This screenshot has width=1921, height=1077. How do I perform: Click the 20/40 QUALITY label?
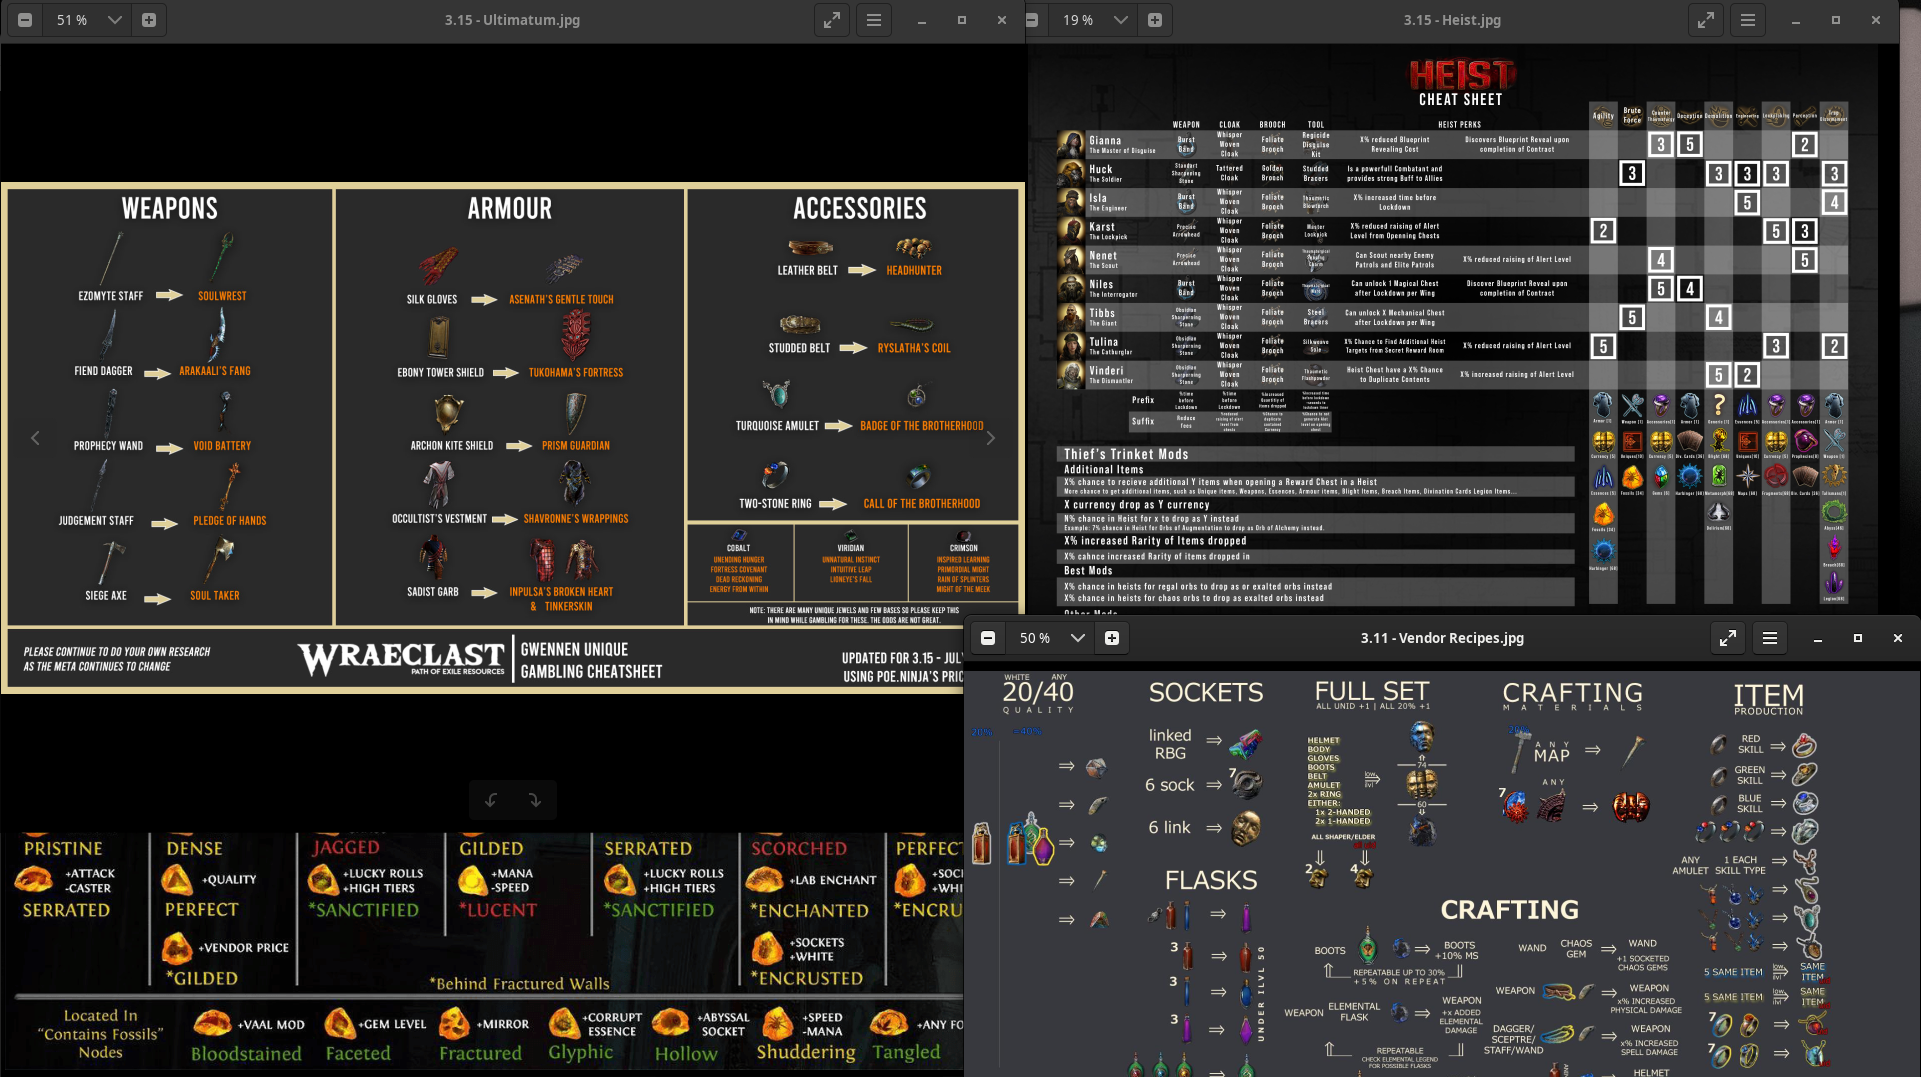click(x=1038, y=695)
